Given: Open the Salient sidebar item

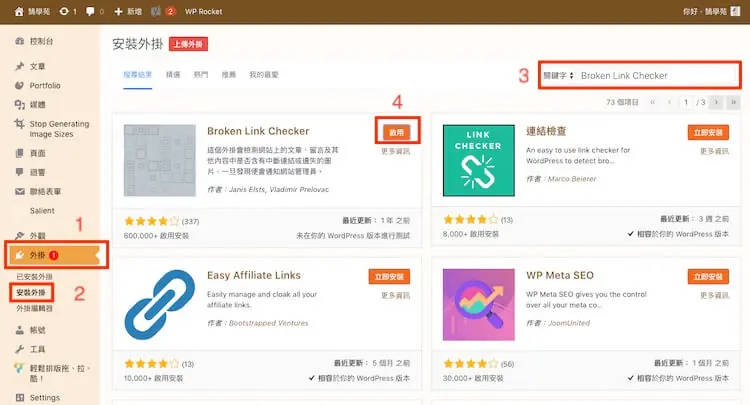Looking at the screenshot, I should (x=42, y=210).
